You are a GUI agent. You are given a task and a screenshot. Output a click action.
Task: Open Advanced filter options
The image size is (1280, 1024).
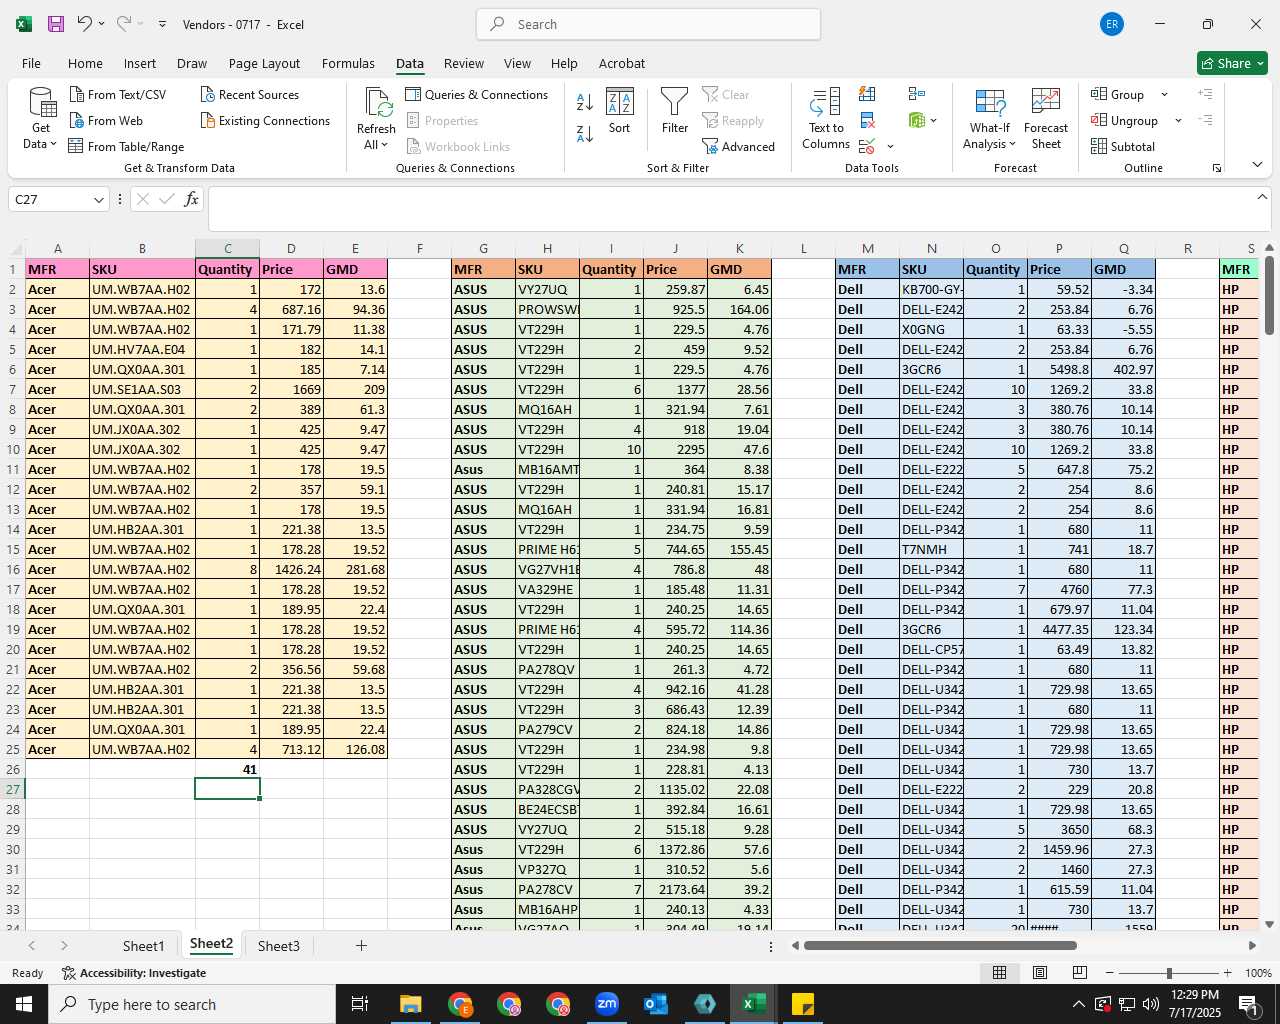(738, 146)
